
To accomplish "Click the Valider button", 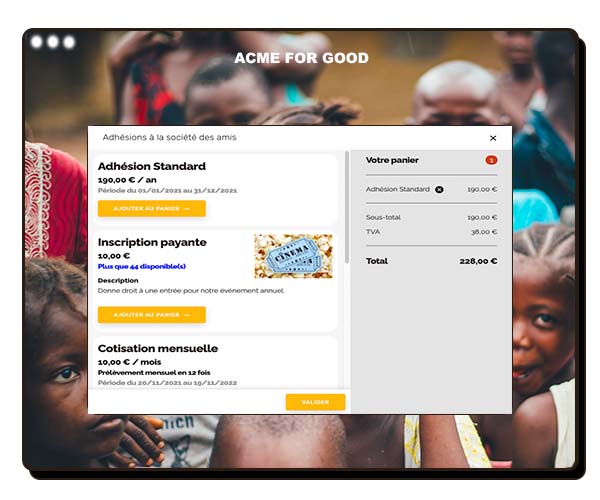I will pos(315,402).
